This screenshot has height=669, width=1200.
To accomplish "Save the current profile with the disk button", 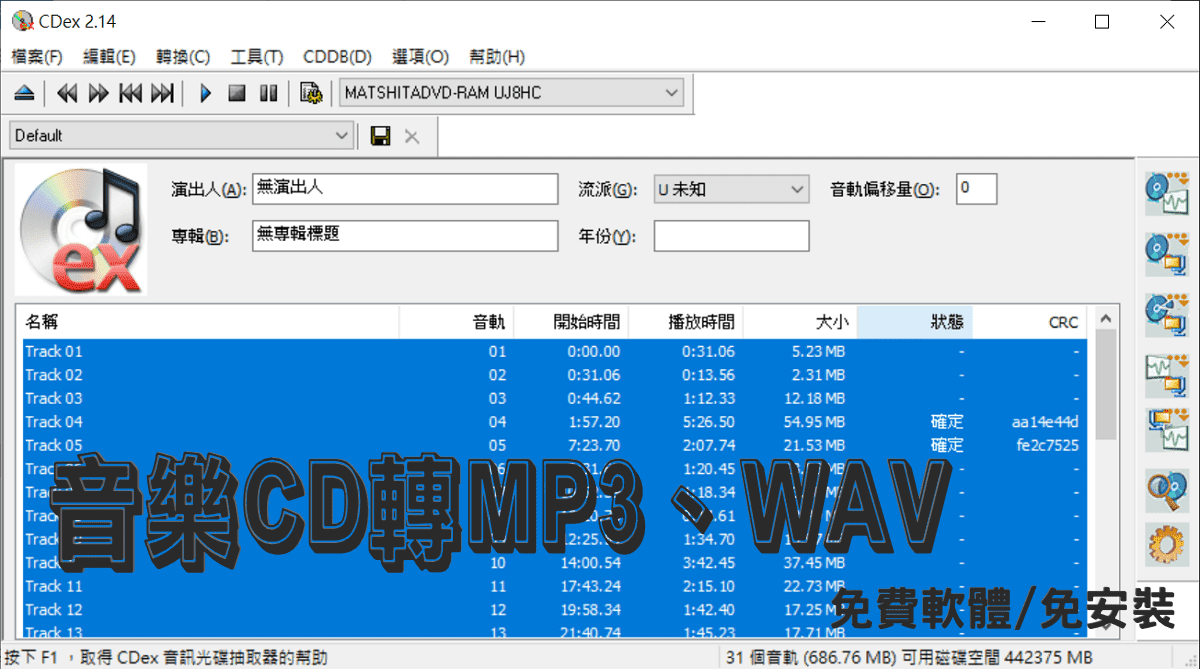I will (x=381, y=135).
